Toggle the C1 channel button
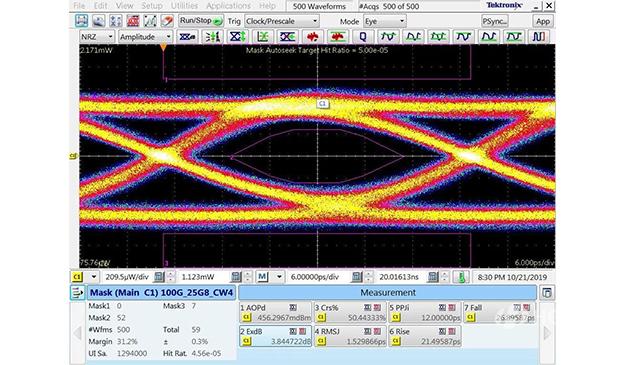Viewport: 625px width, 365px height. [77, 277]
